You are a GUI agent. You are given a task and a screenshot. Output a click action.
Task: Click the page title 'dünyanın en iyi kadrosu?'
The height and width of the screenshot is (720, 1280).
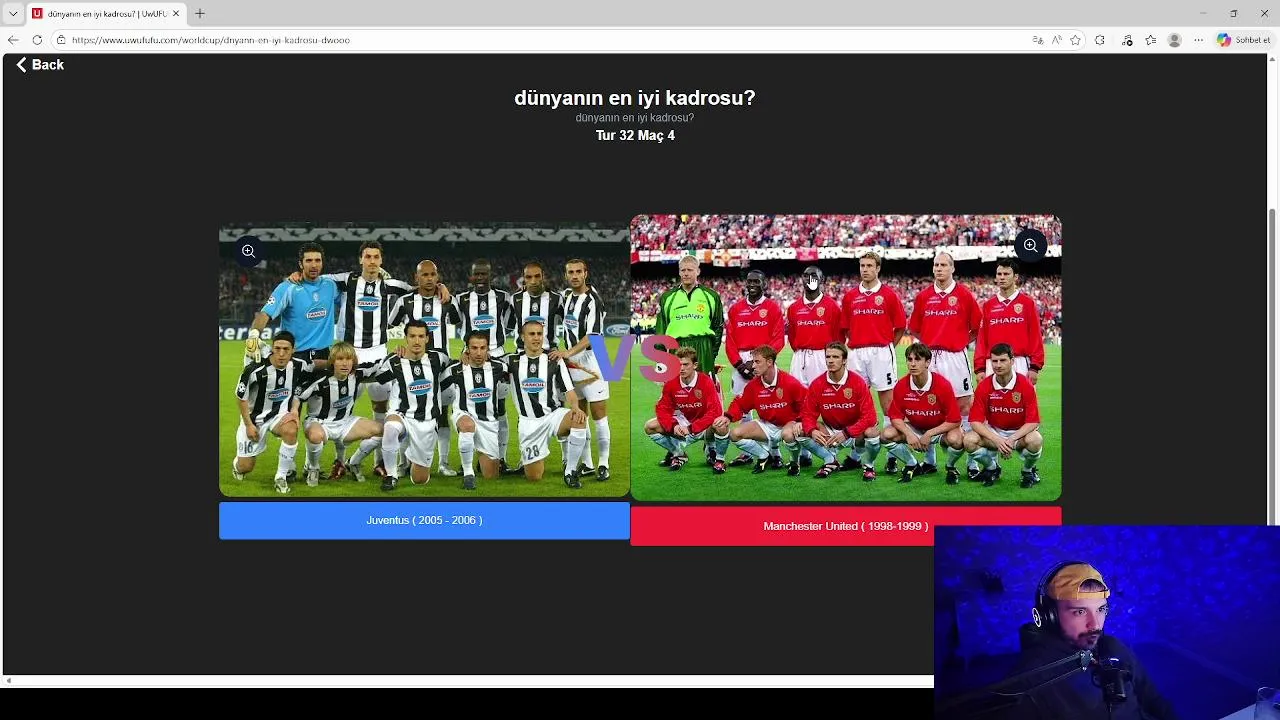pos(635,98)
